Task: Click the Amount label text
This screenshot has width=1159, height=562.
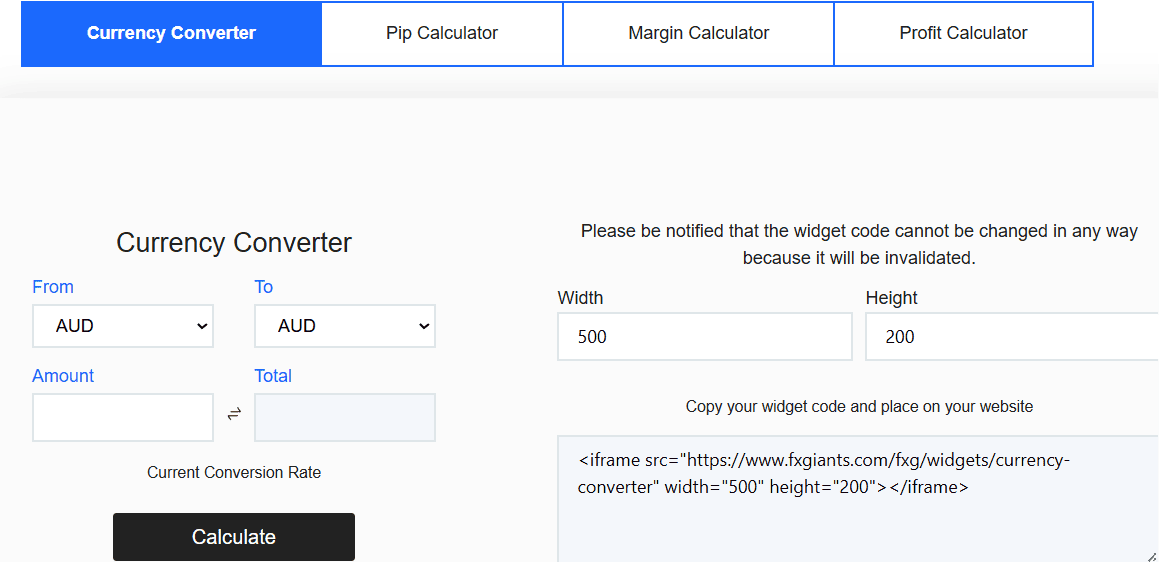Action: (x=63, y=376)
